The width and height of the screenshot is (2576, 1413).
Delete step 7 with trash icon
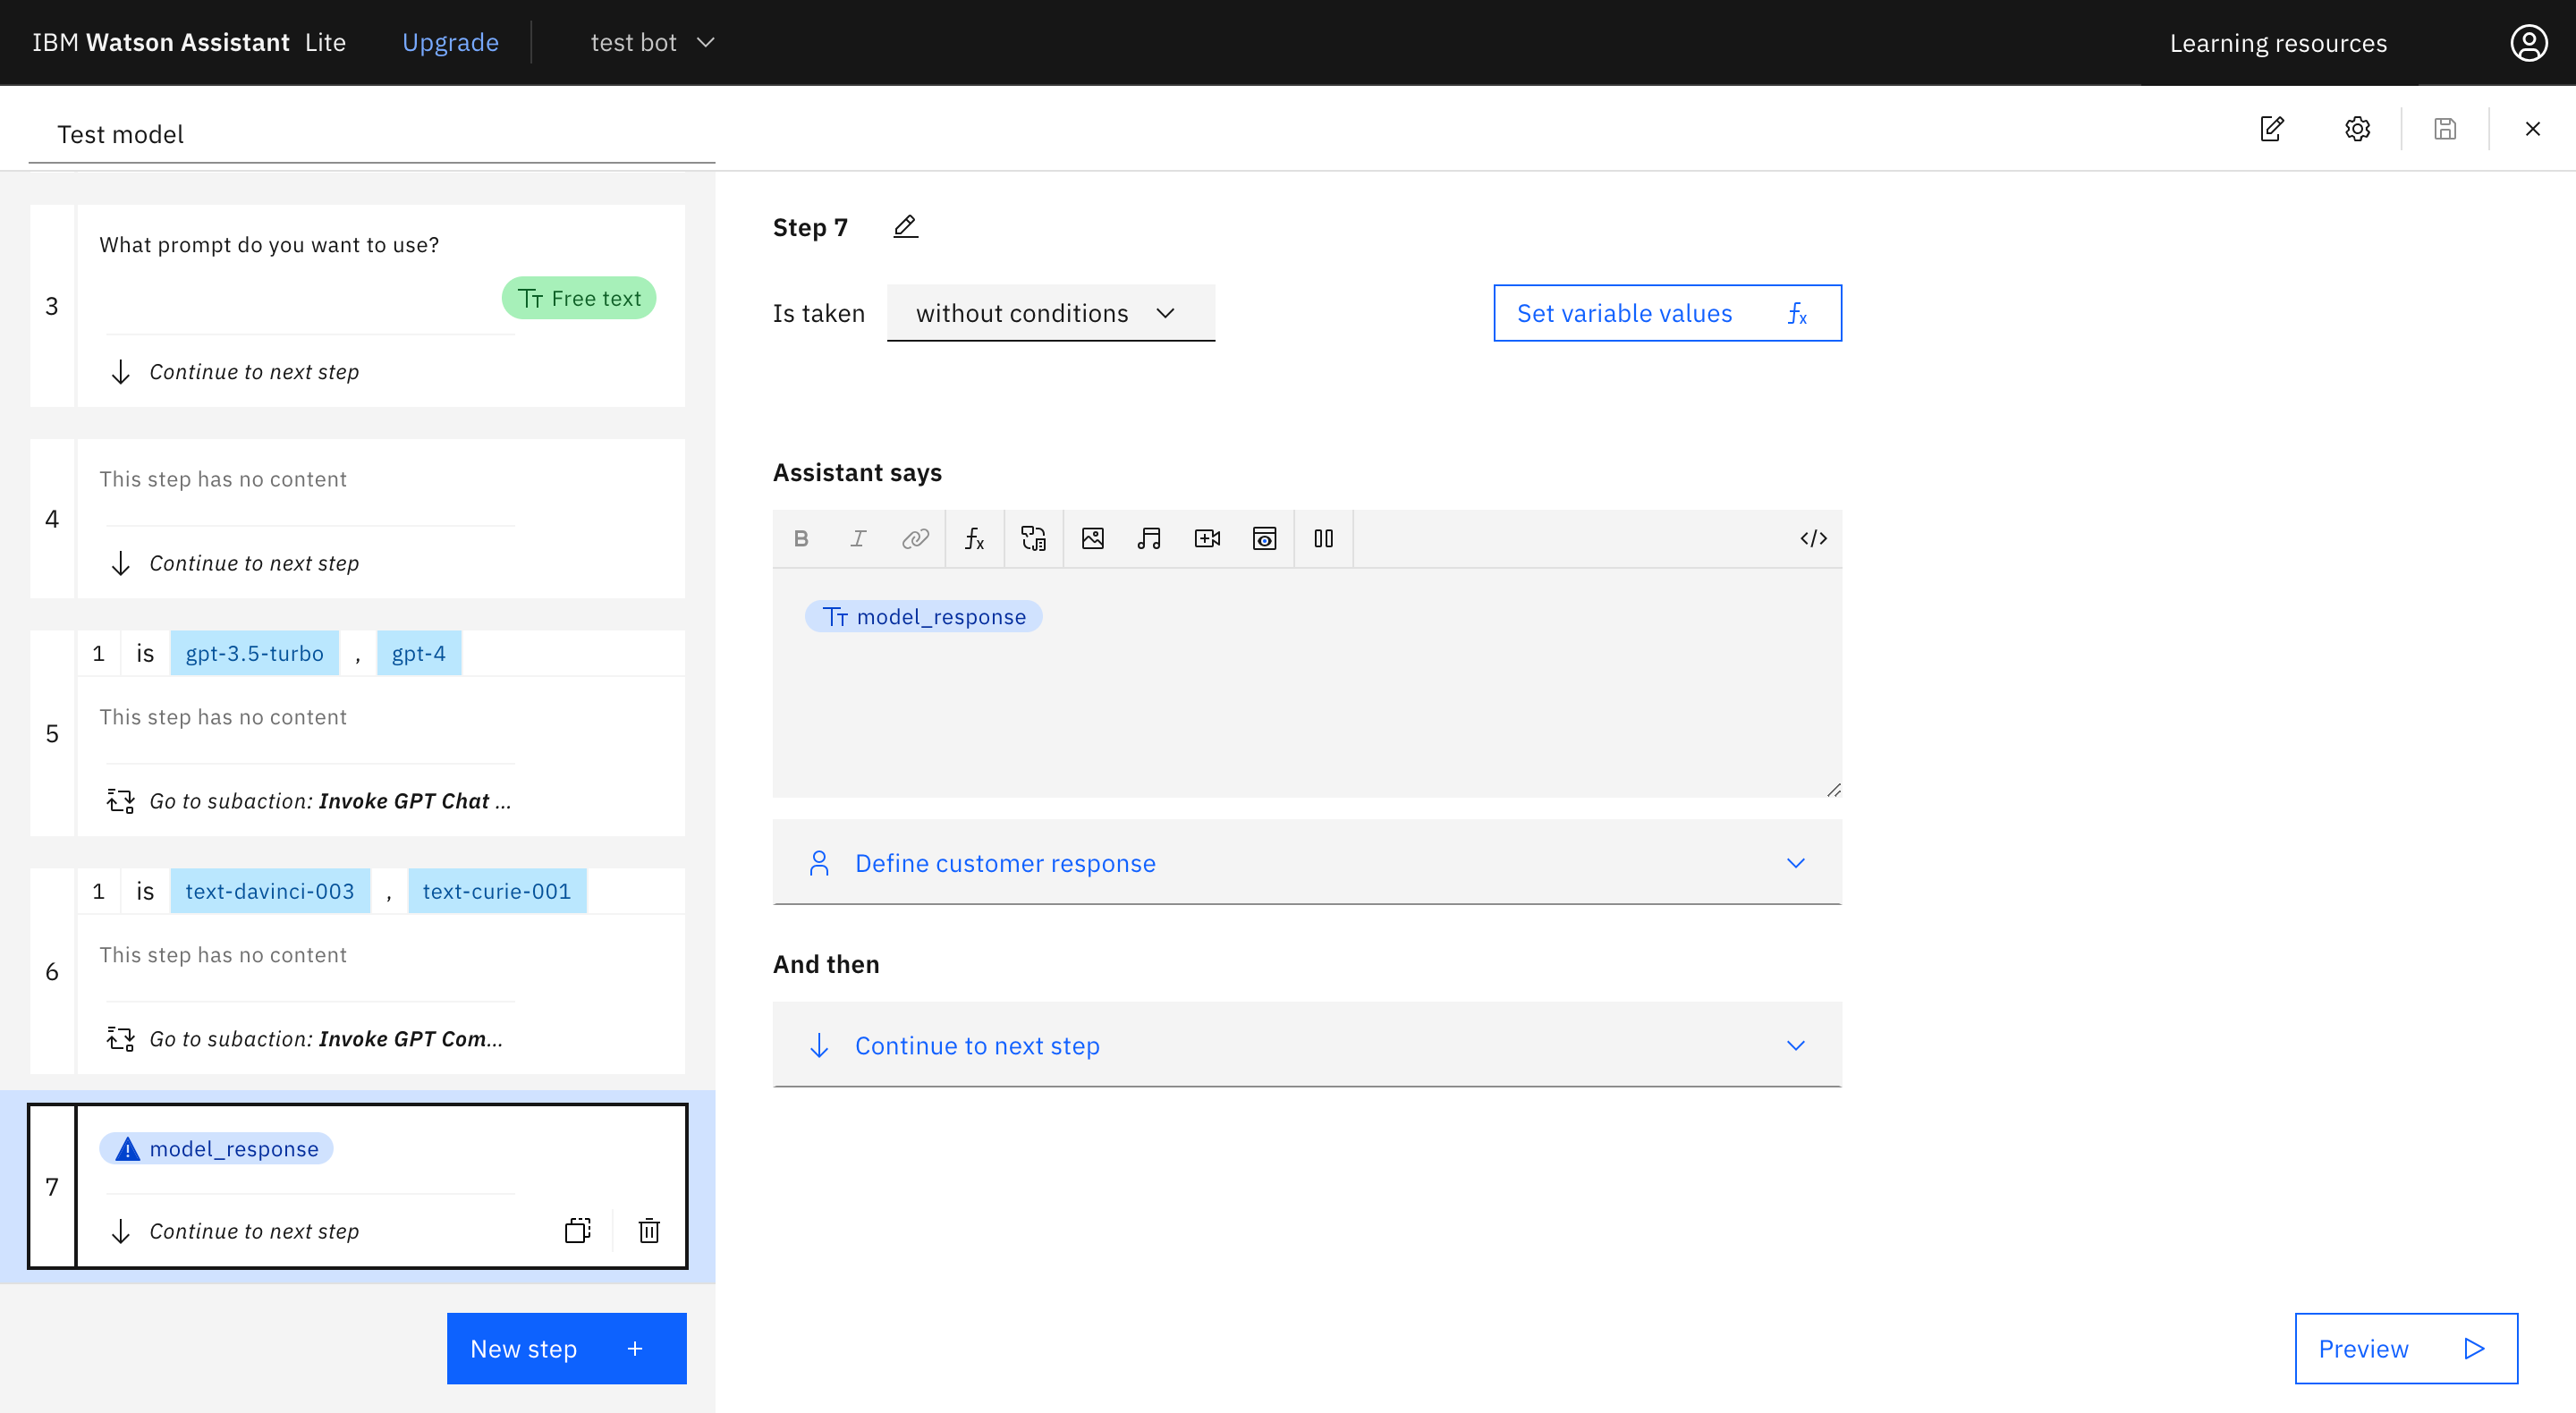[649, 1230]
